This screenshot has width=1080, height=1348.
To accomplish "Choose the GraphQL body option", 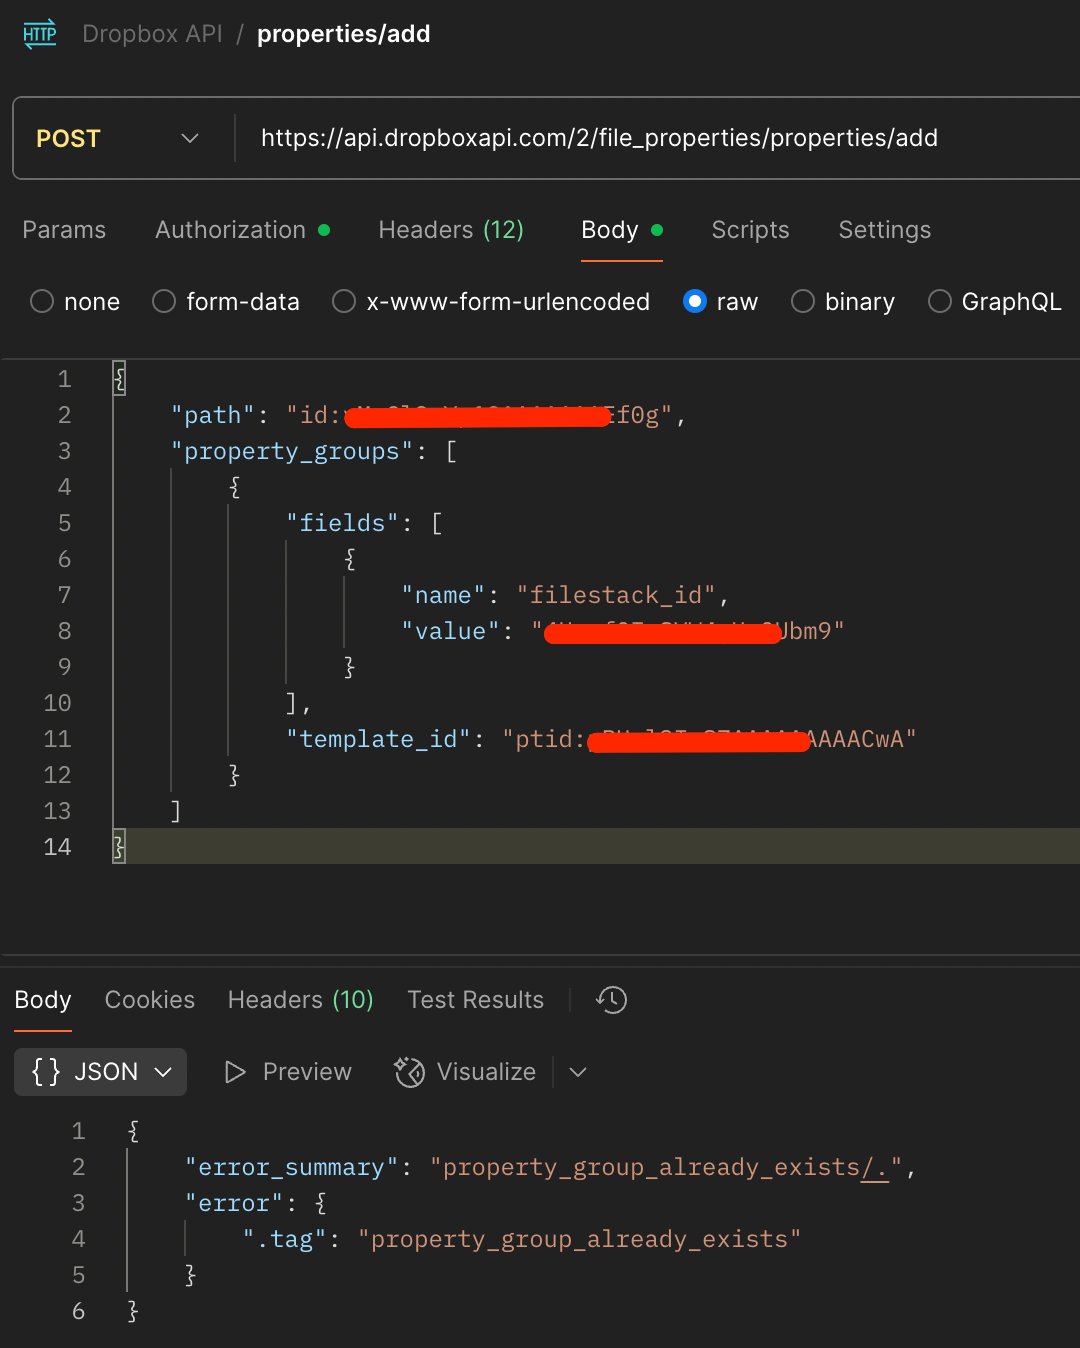I will coord(940,301).
